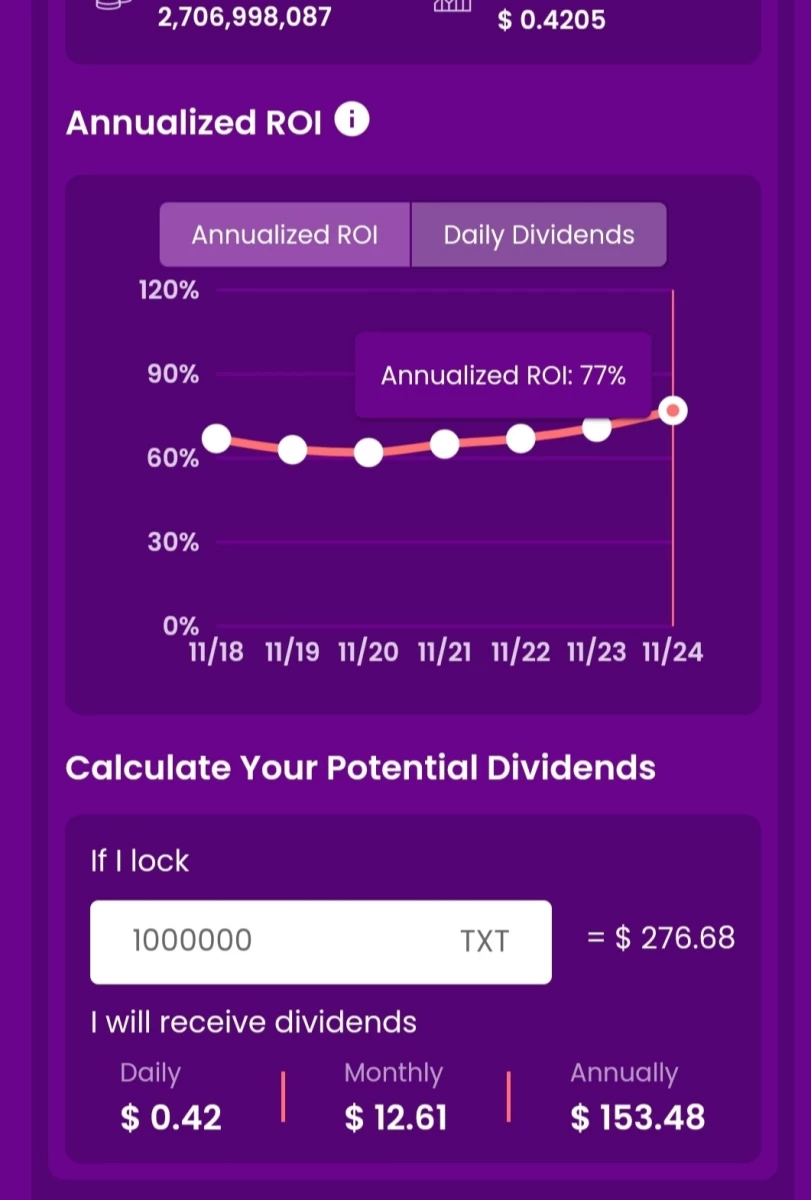
Task: Click the $ 276.68 converted value
Action: point(661,938)
